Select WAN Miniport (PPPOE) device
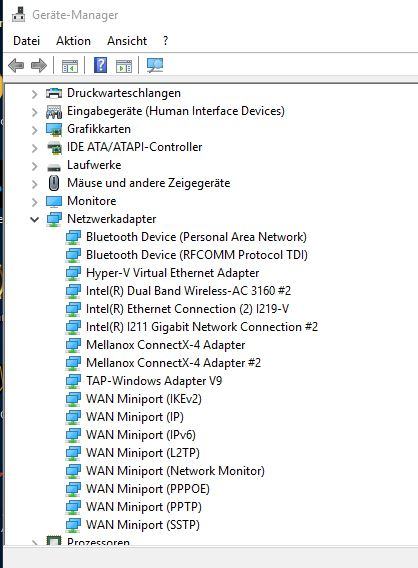Viewport: 418px width, 568px height. click(x=148, y=489)
